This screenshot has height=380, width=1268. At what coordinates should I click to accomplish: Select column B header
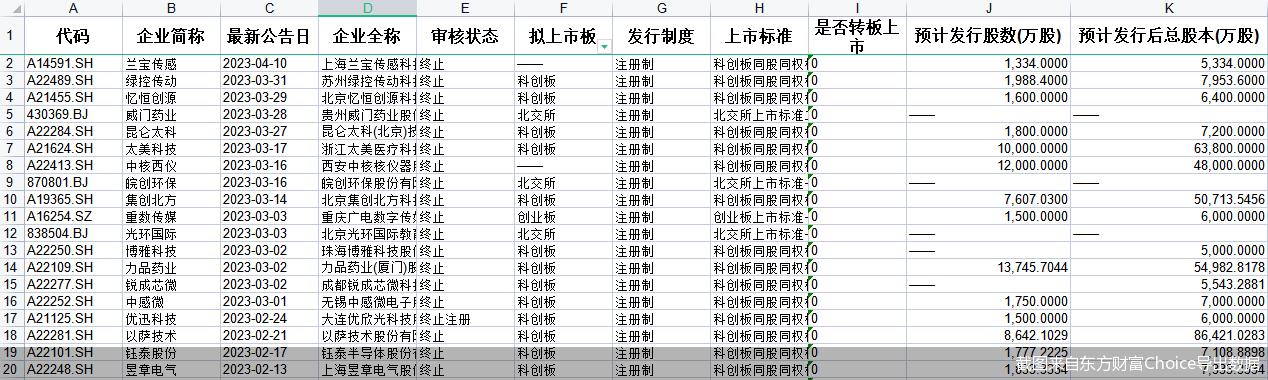pos(170,8)
